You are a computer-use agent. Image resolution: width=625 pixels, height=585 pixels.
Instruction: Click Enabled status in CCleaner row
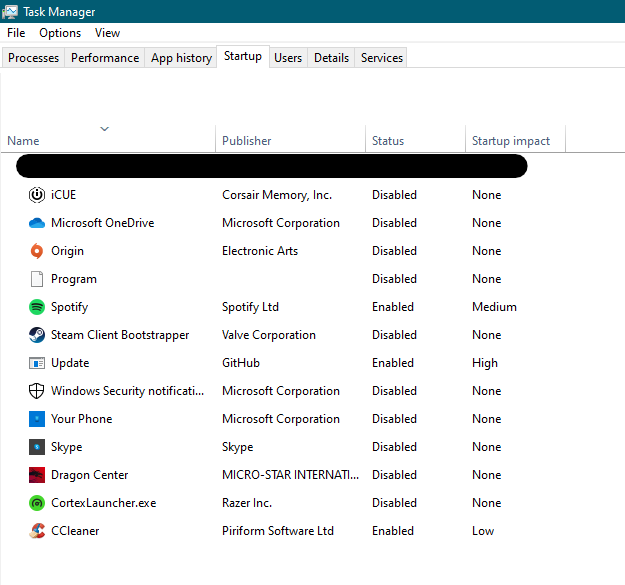click(x=393, y=531)
